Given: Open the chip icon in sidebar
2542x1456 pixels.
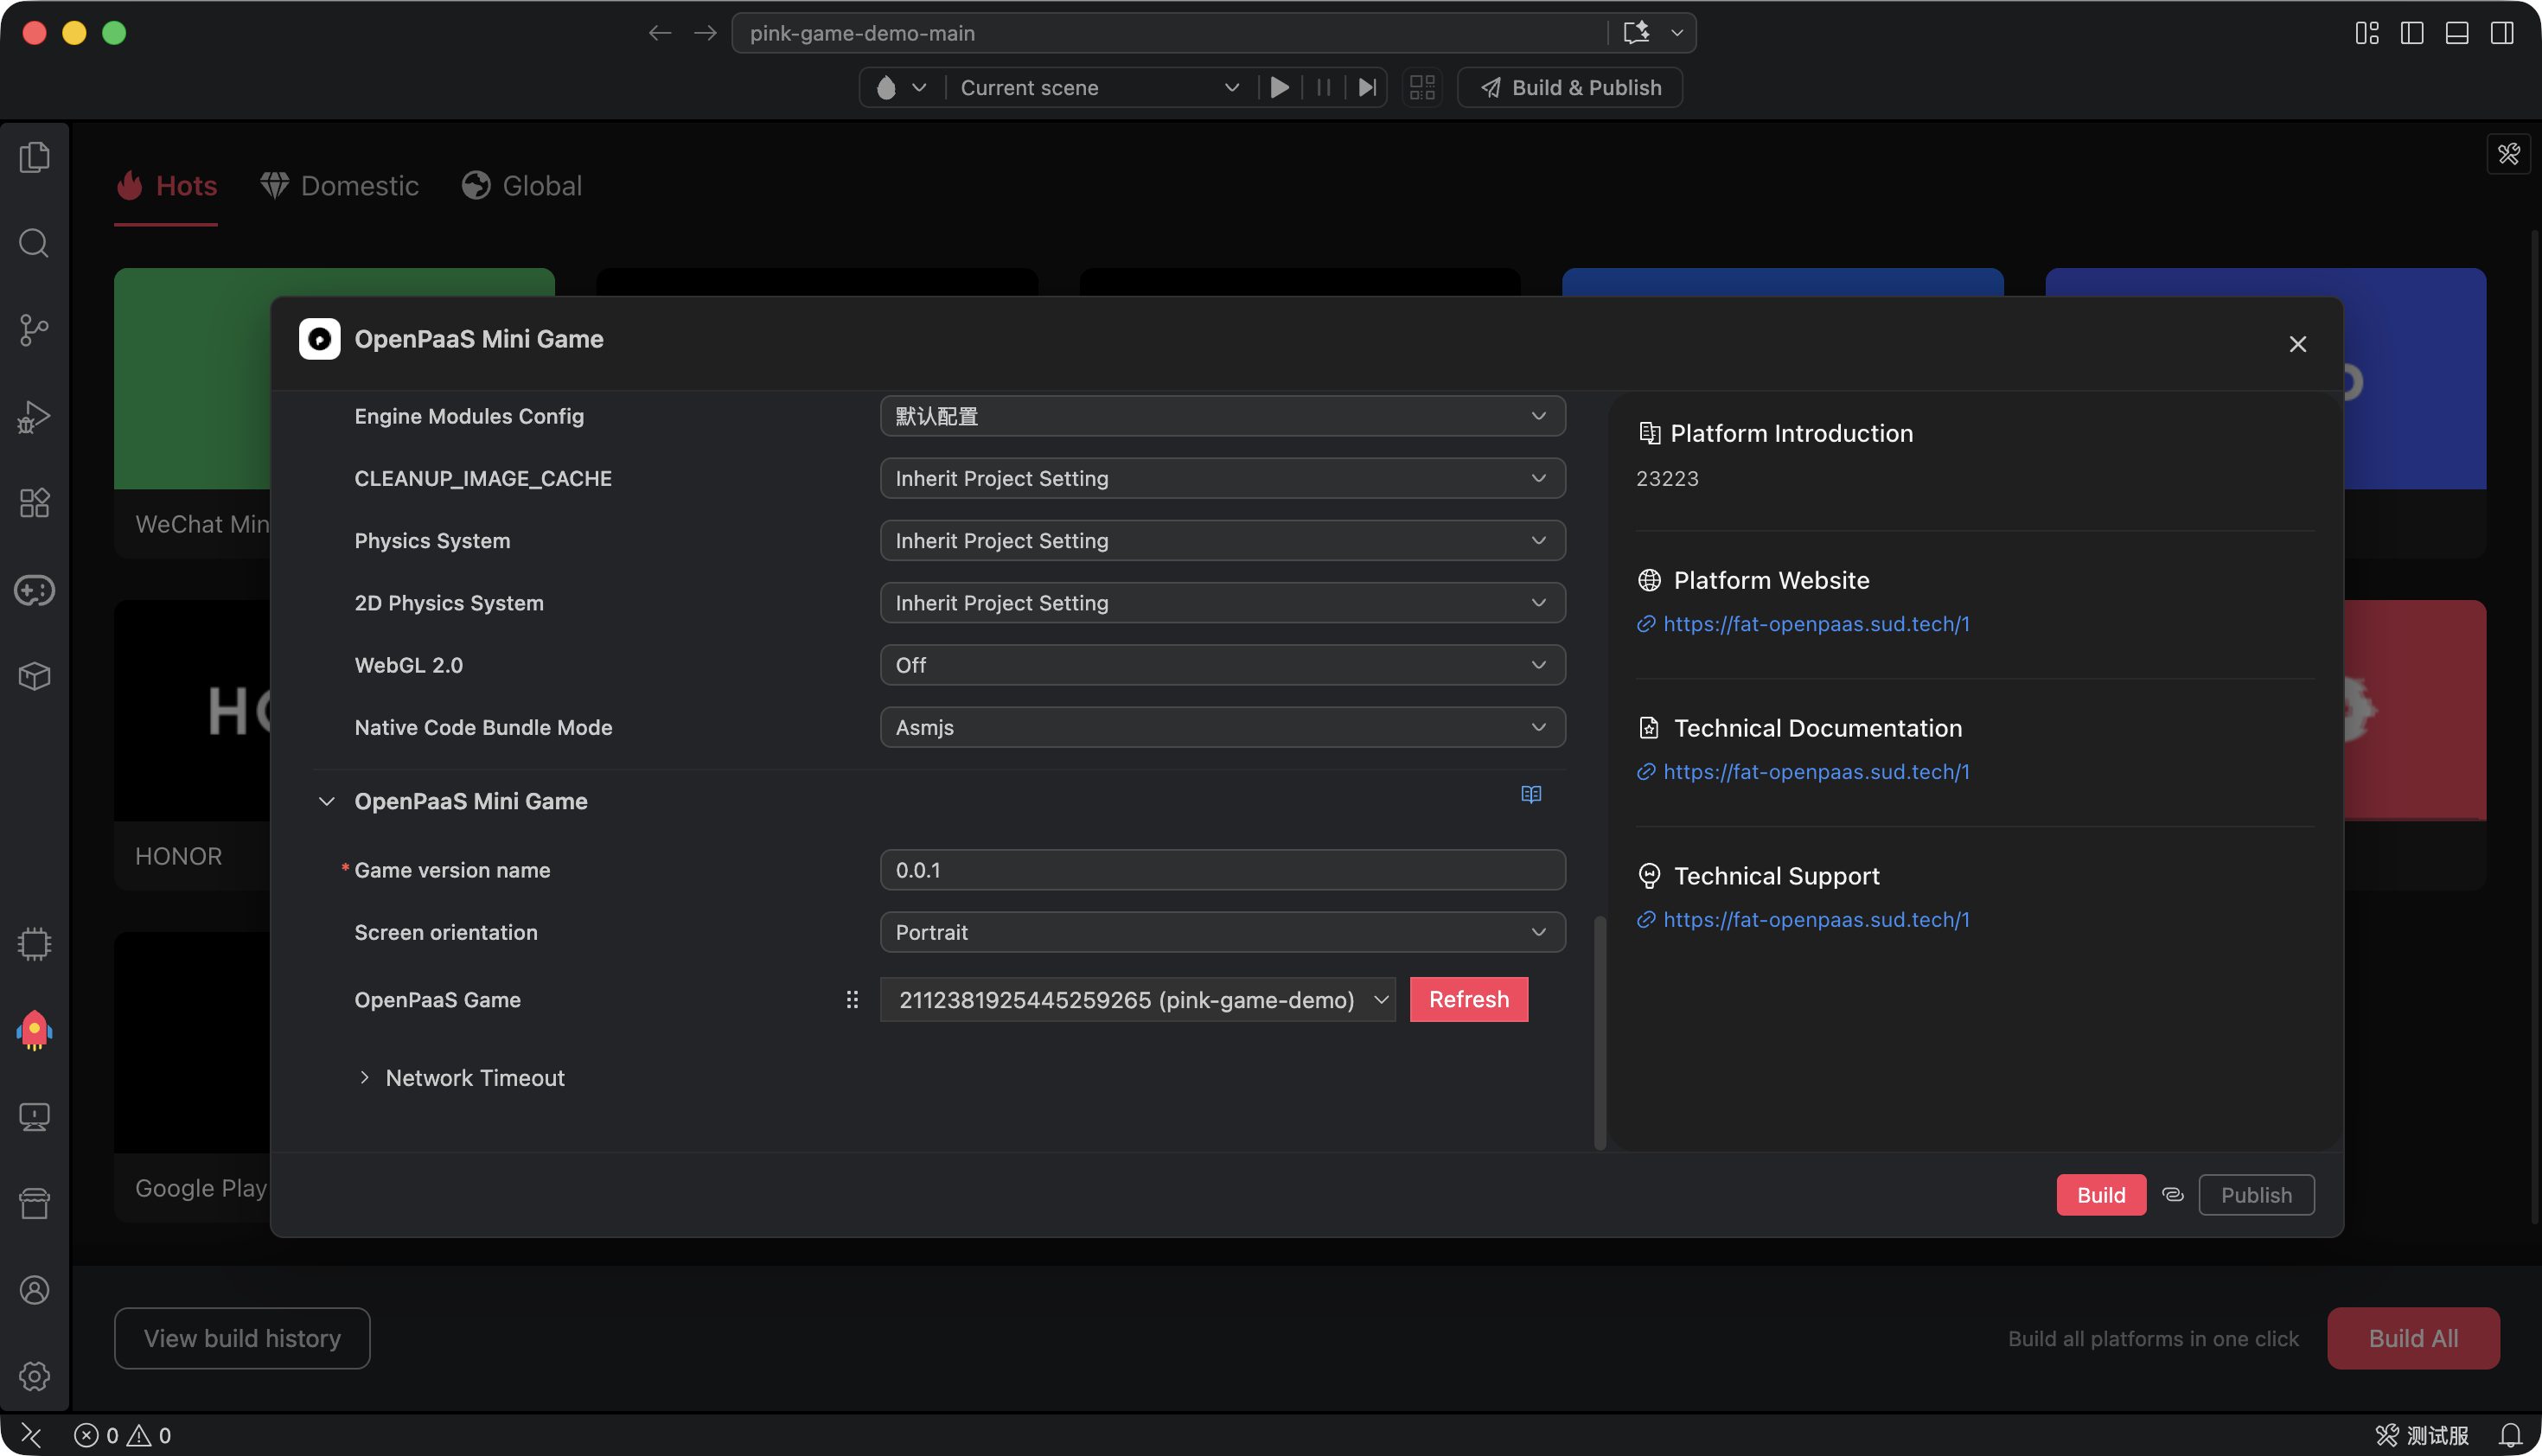Looking at the screenshot, I should (x=34, y=944).
